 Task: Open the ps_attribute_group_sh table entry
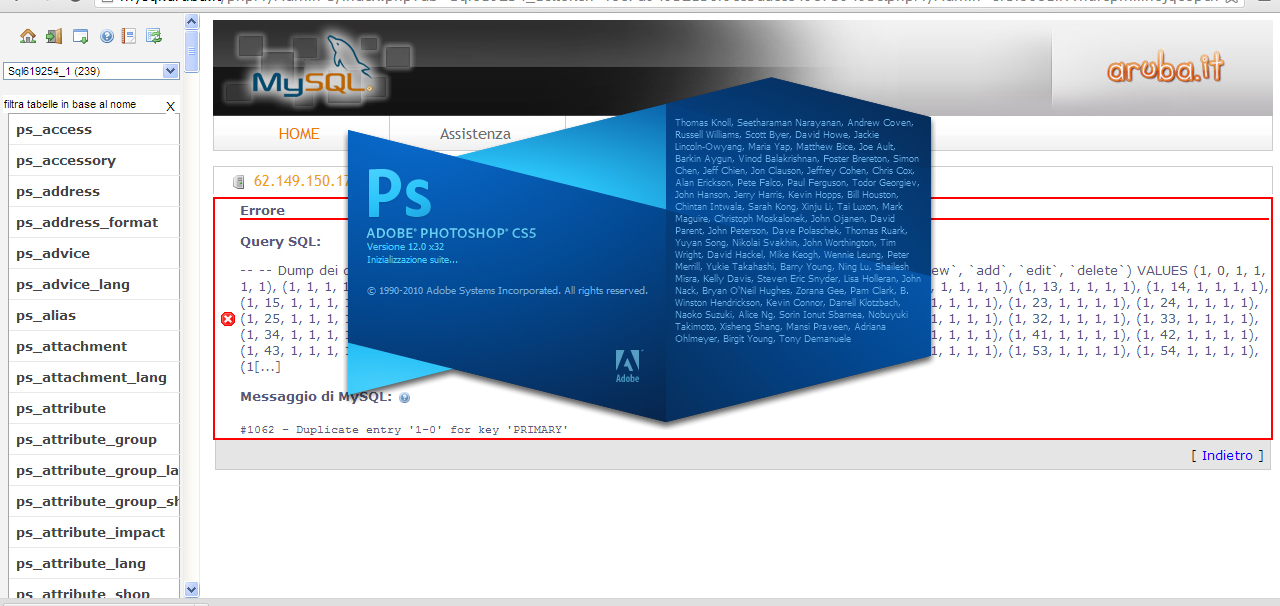click(97, 502)
